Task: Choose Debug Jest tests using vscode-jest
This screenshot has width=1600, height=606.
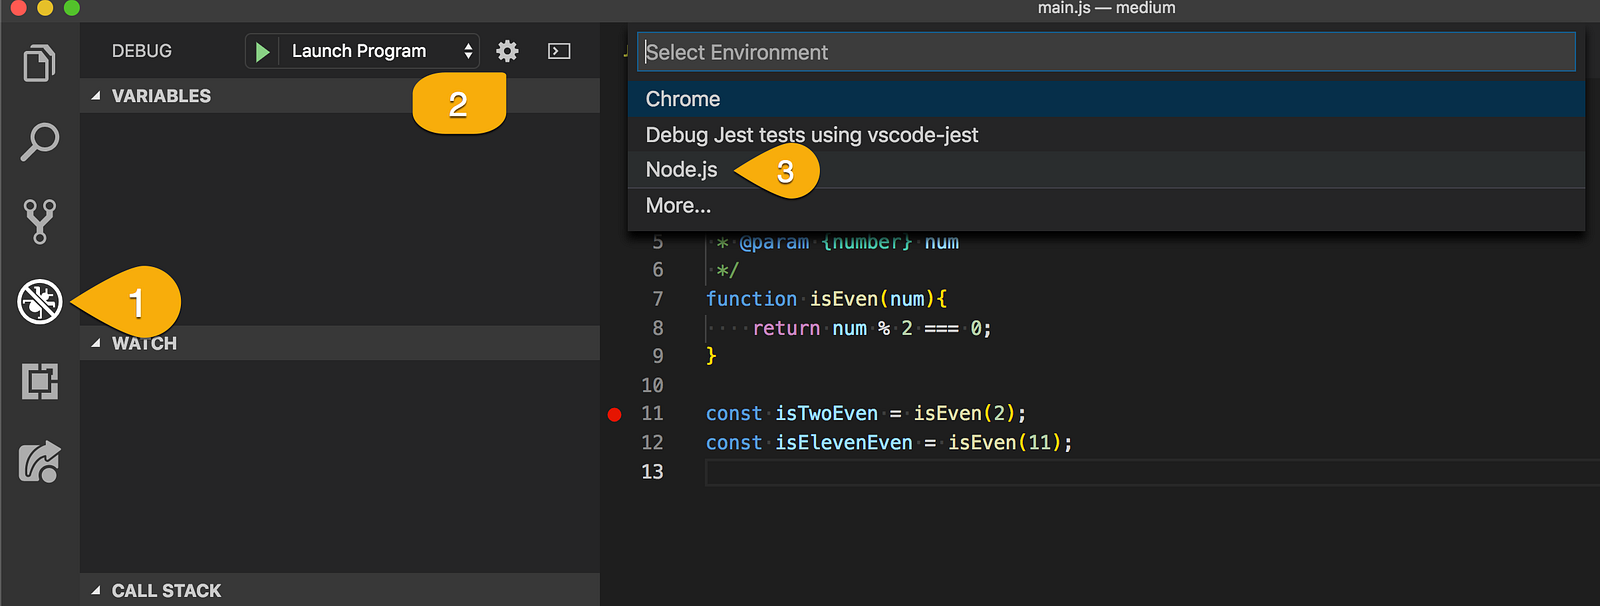Action: coord(811,135)
